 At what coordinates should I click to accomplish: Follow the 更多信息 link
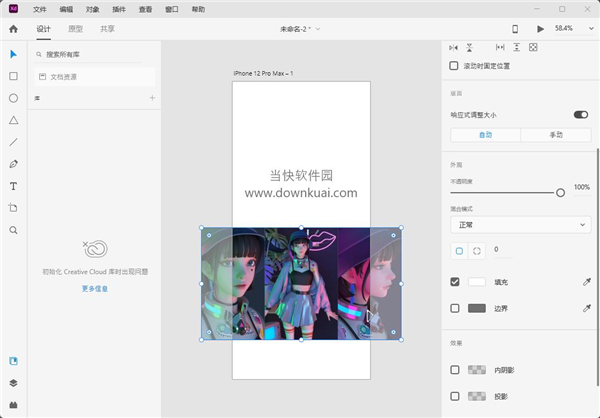pos(95,289)
